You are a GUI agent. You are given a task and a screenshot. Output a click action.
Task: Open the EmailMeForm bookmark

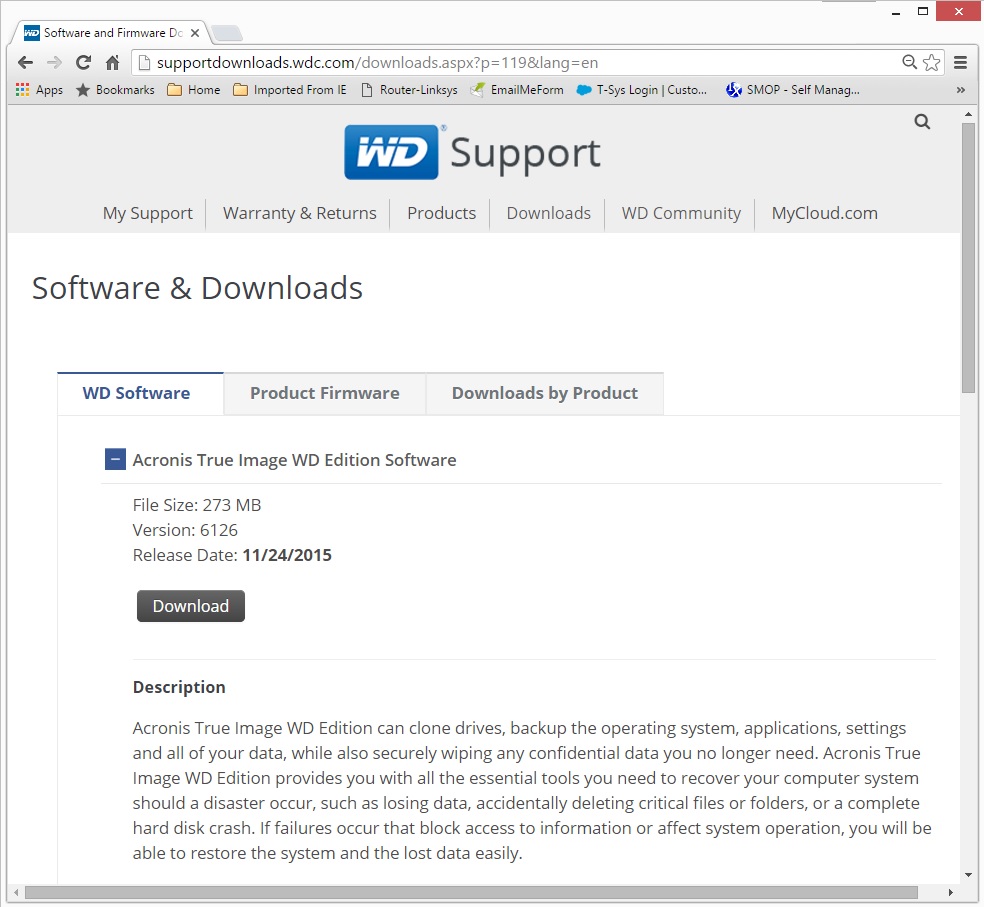point(517,90)
